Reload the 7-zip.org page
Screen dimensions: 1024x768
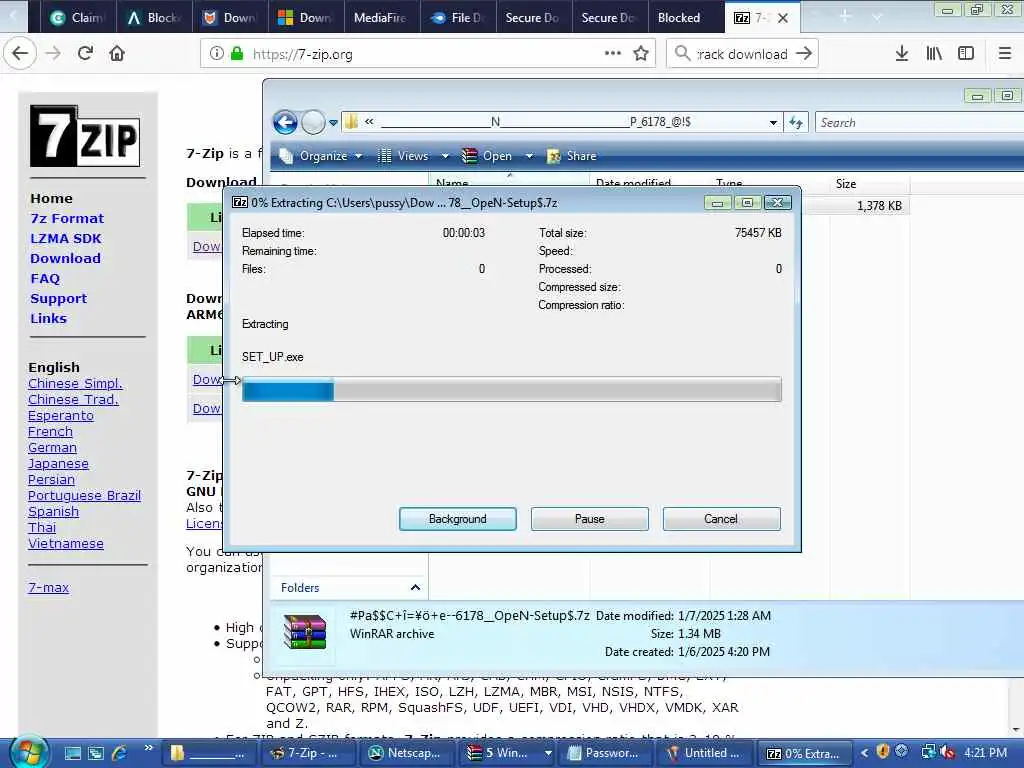[x=85, y=53]
